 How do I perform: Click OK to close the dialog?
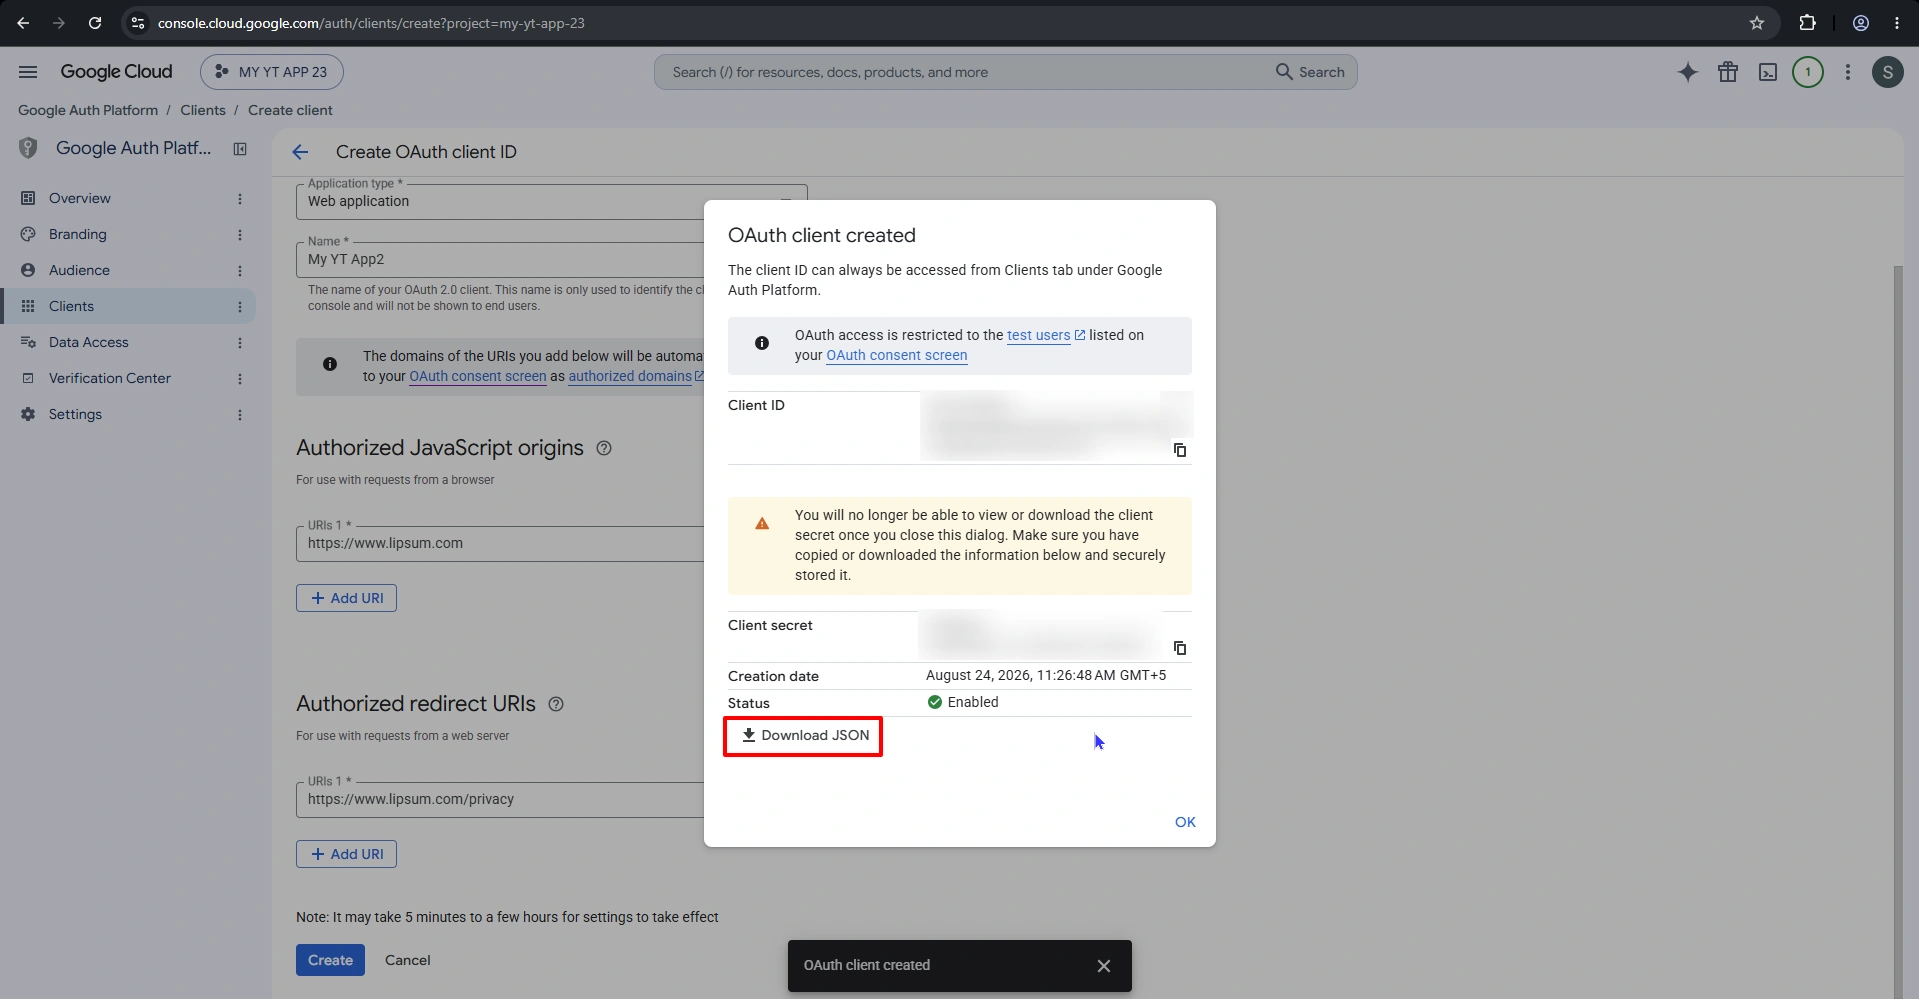[1185, 822]
